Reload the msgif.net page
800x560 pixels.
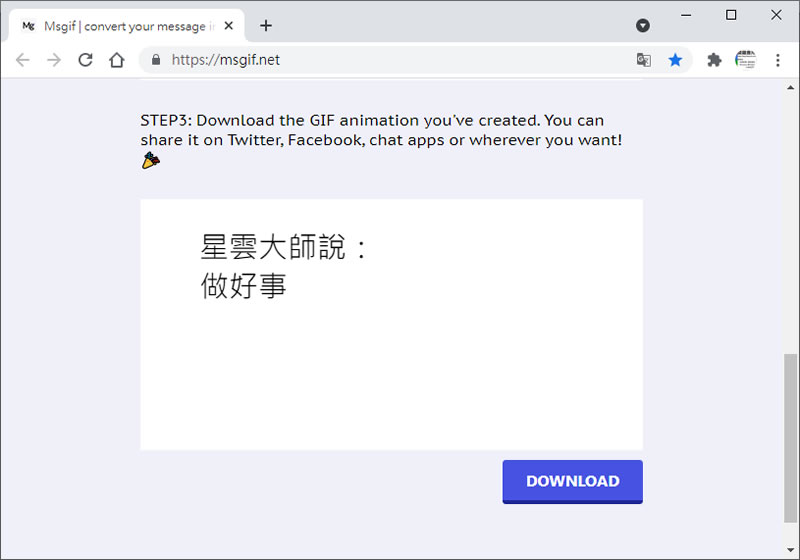click(85, 60)
